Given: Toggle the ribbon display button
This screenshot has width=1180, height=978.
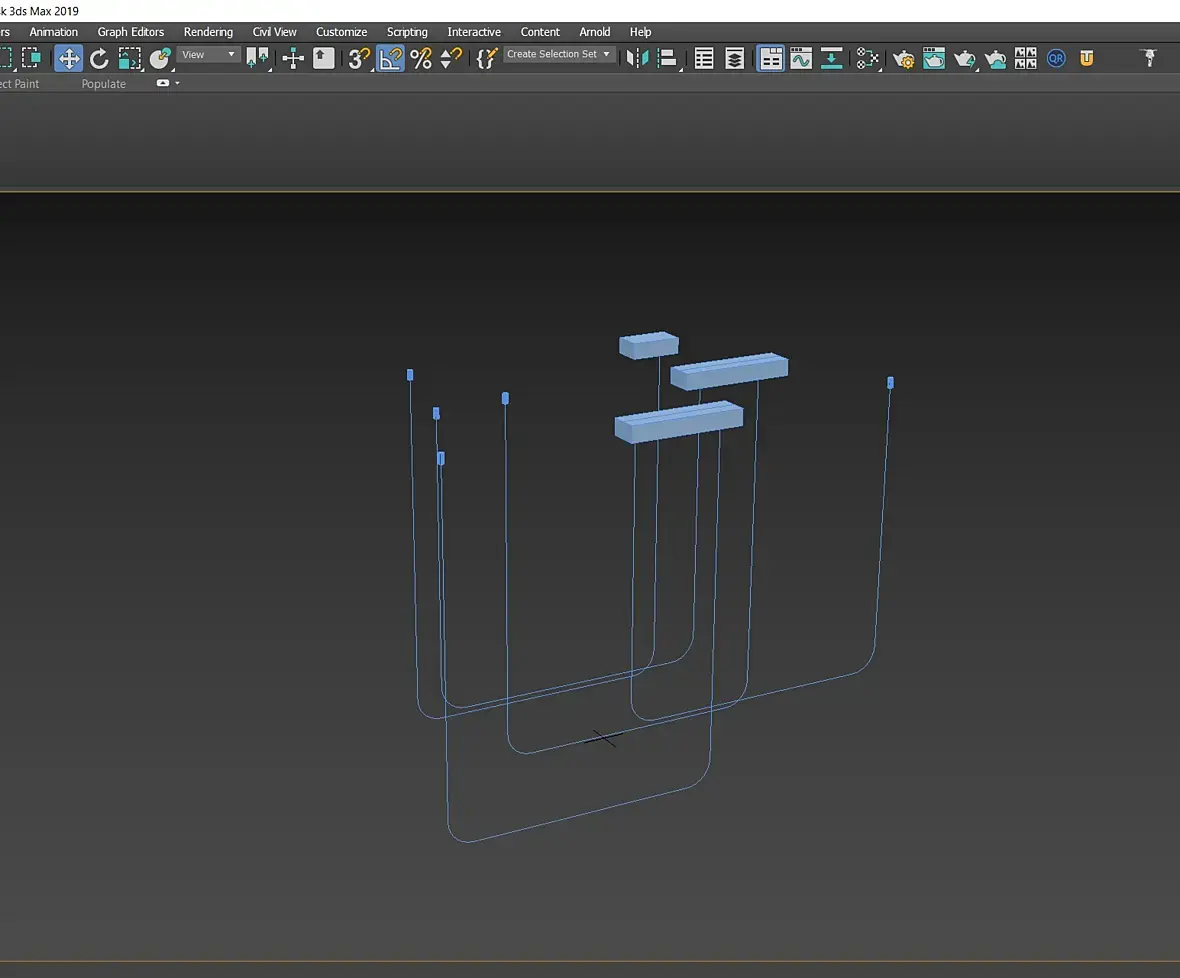Looking at the screenshot, I should [770, 59].
